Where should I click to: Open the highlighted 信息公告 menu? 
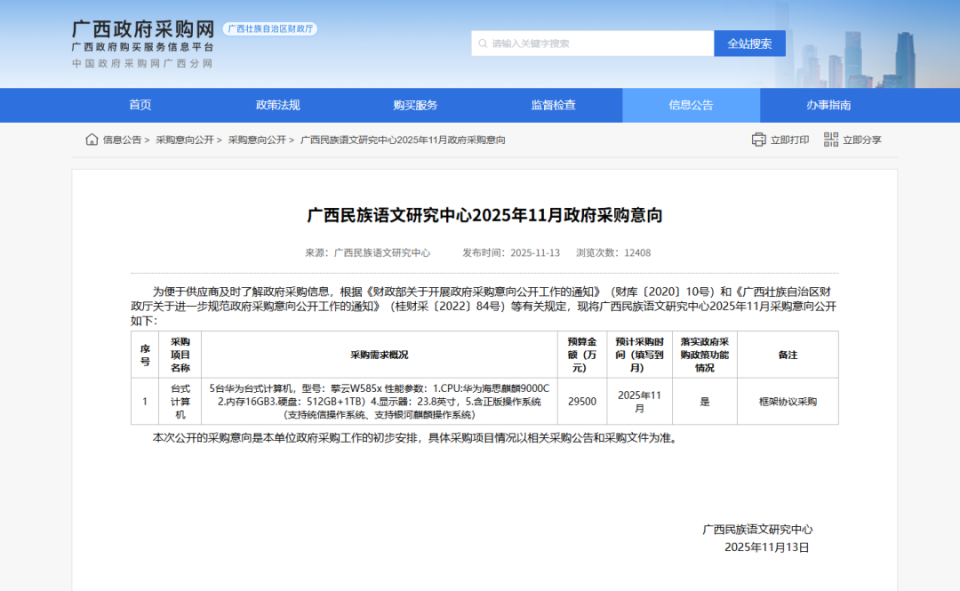coord(693,104)
